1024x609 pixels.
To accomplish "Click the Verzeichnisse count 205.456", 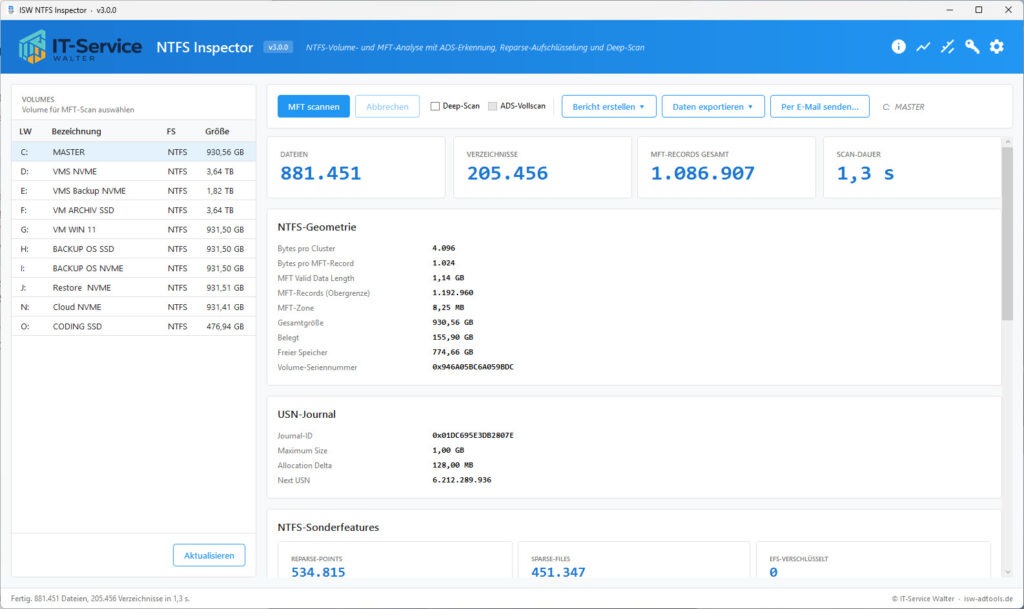I will point(507,174).
